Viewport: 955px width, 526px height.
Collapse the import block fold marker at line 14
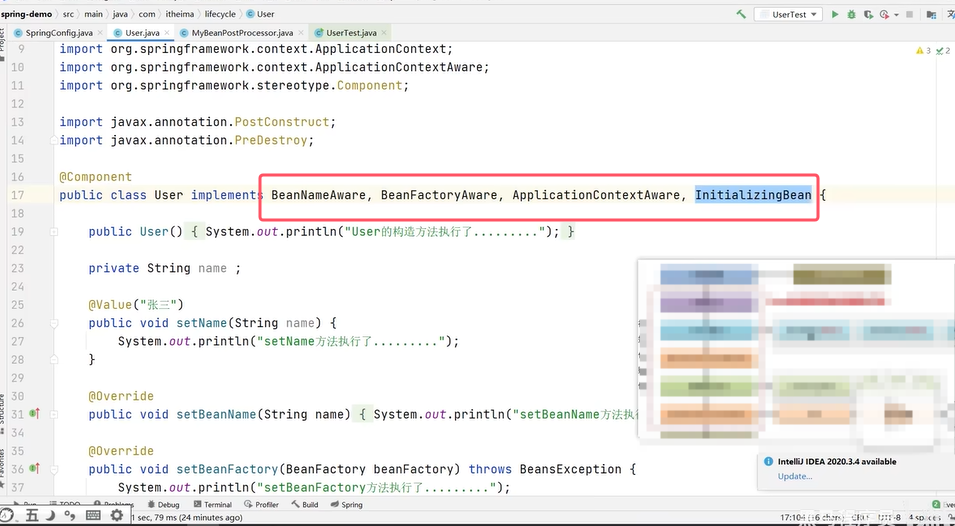tap(54, 141)
